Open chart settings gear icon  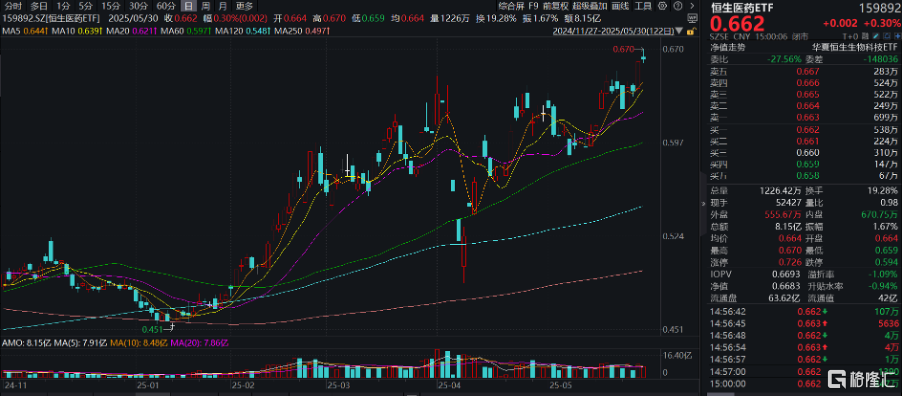pos(662,6)
